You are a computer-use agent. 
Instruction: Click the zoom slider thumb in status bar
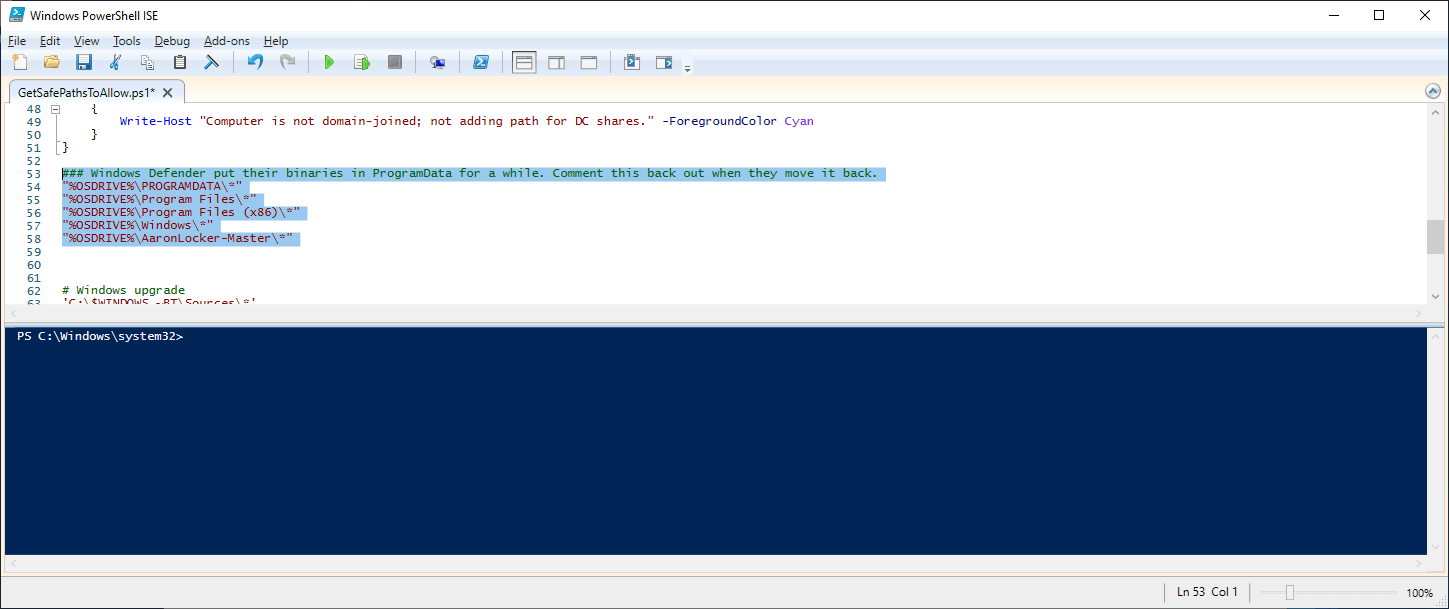(x=1290, y=592)
